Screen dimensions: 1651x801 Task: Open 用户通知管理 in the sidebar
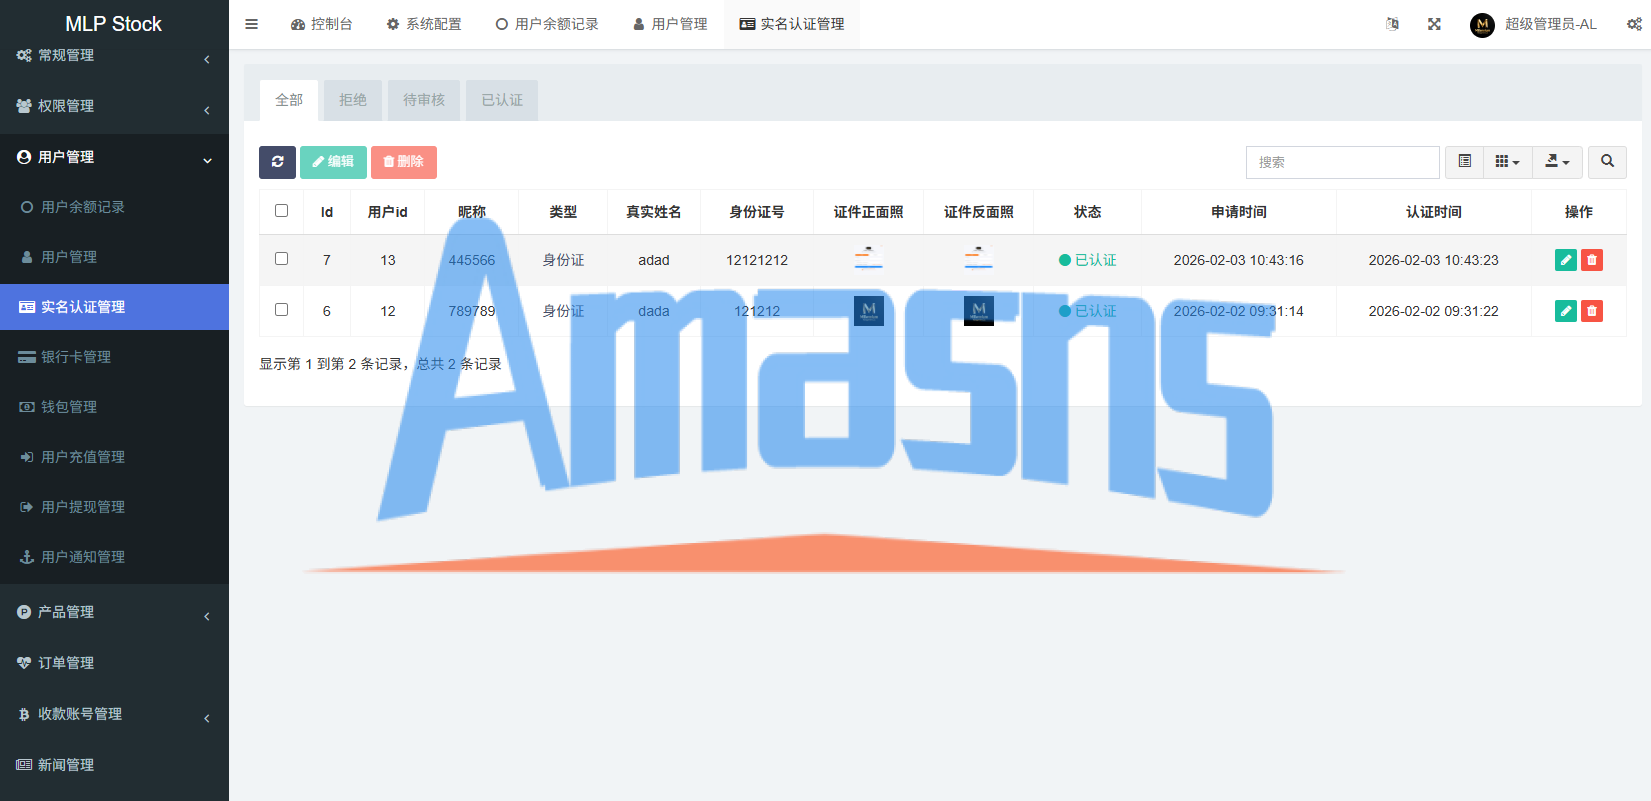(x=114, y=557)
